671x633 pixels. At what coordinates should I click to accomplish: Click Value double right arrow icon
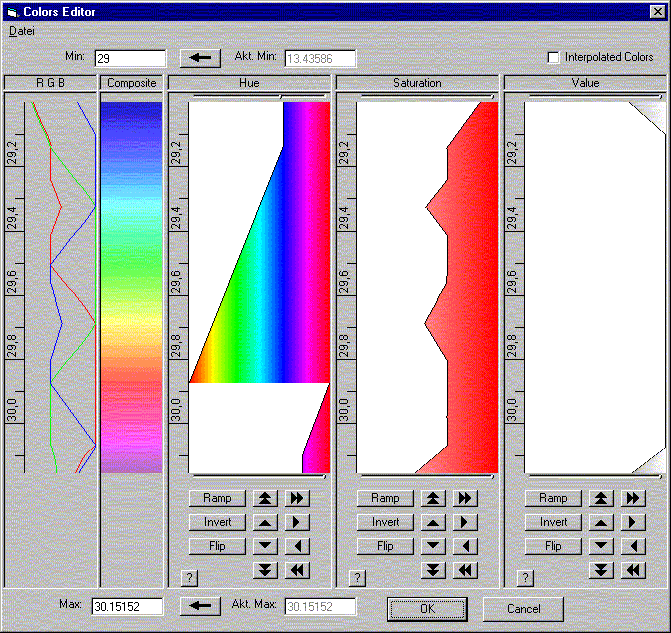[633, 498]
